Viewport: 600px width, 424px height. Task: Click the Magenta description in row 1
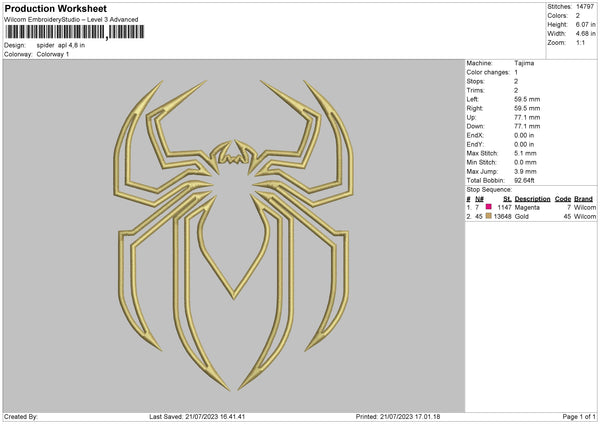[x=527, y=207]
